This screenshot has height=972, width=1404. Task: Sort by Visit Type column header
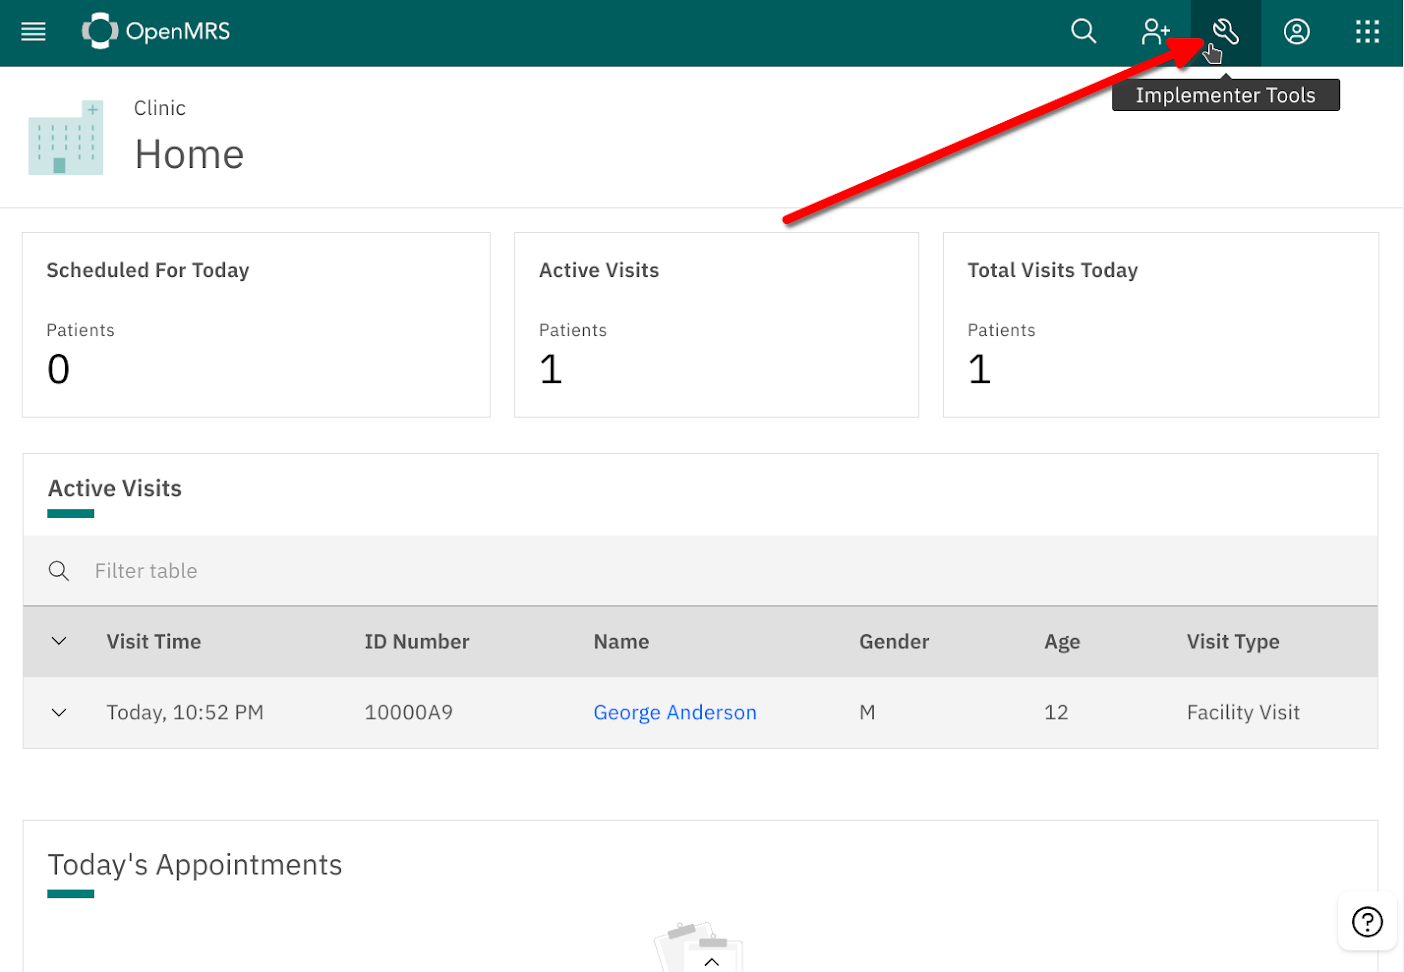(1233, 642)
